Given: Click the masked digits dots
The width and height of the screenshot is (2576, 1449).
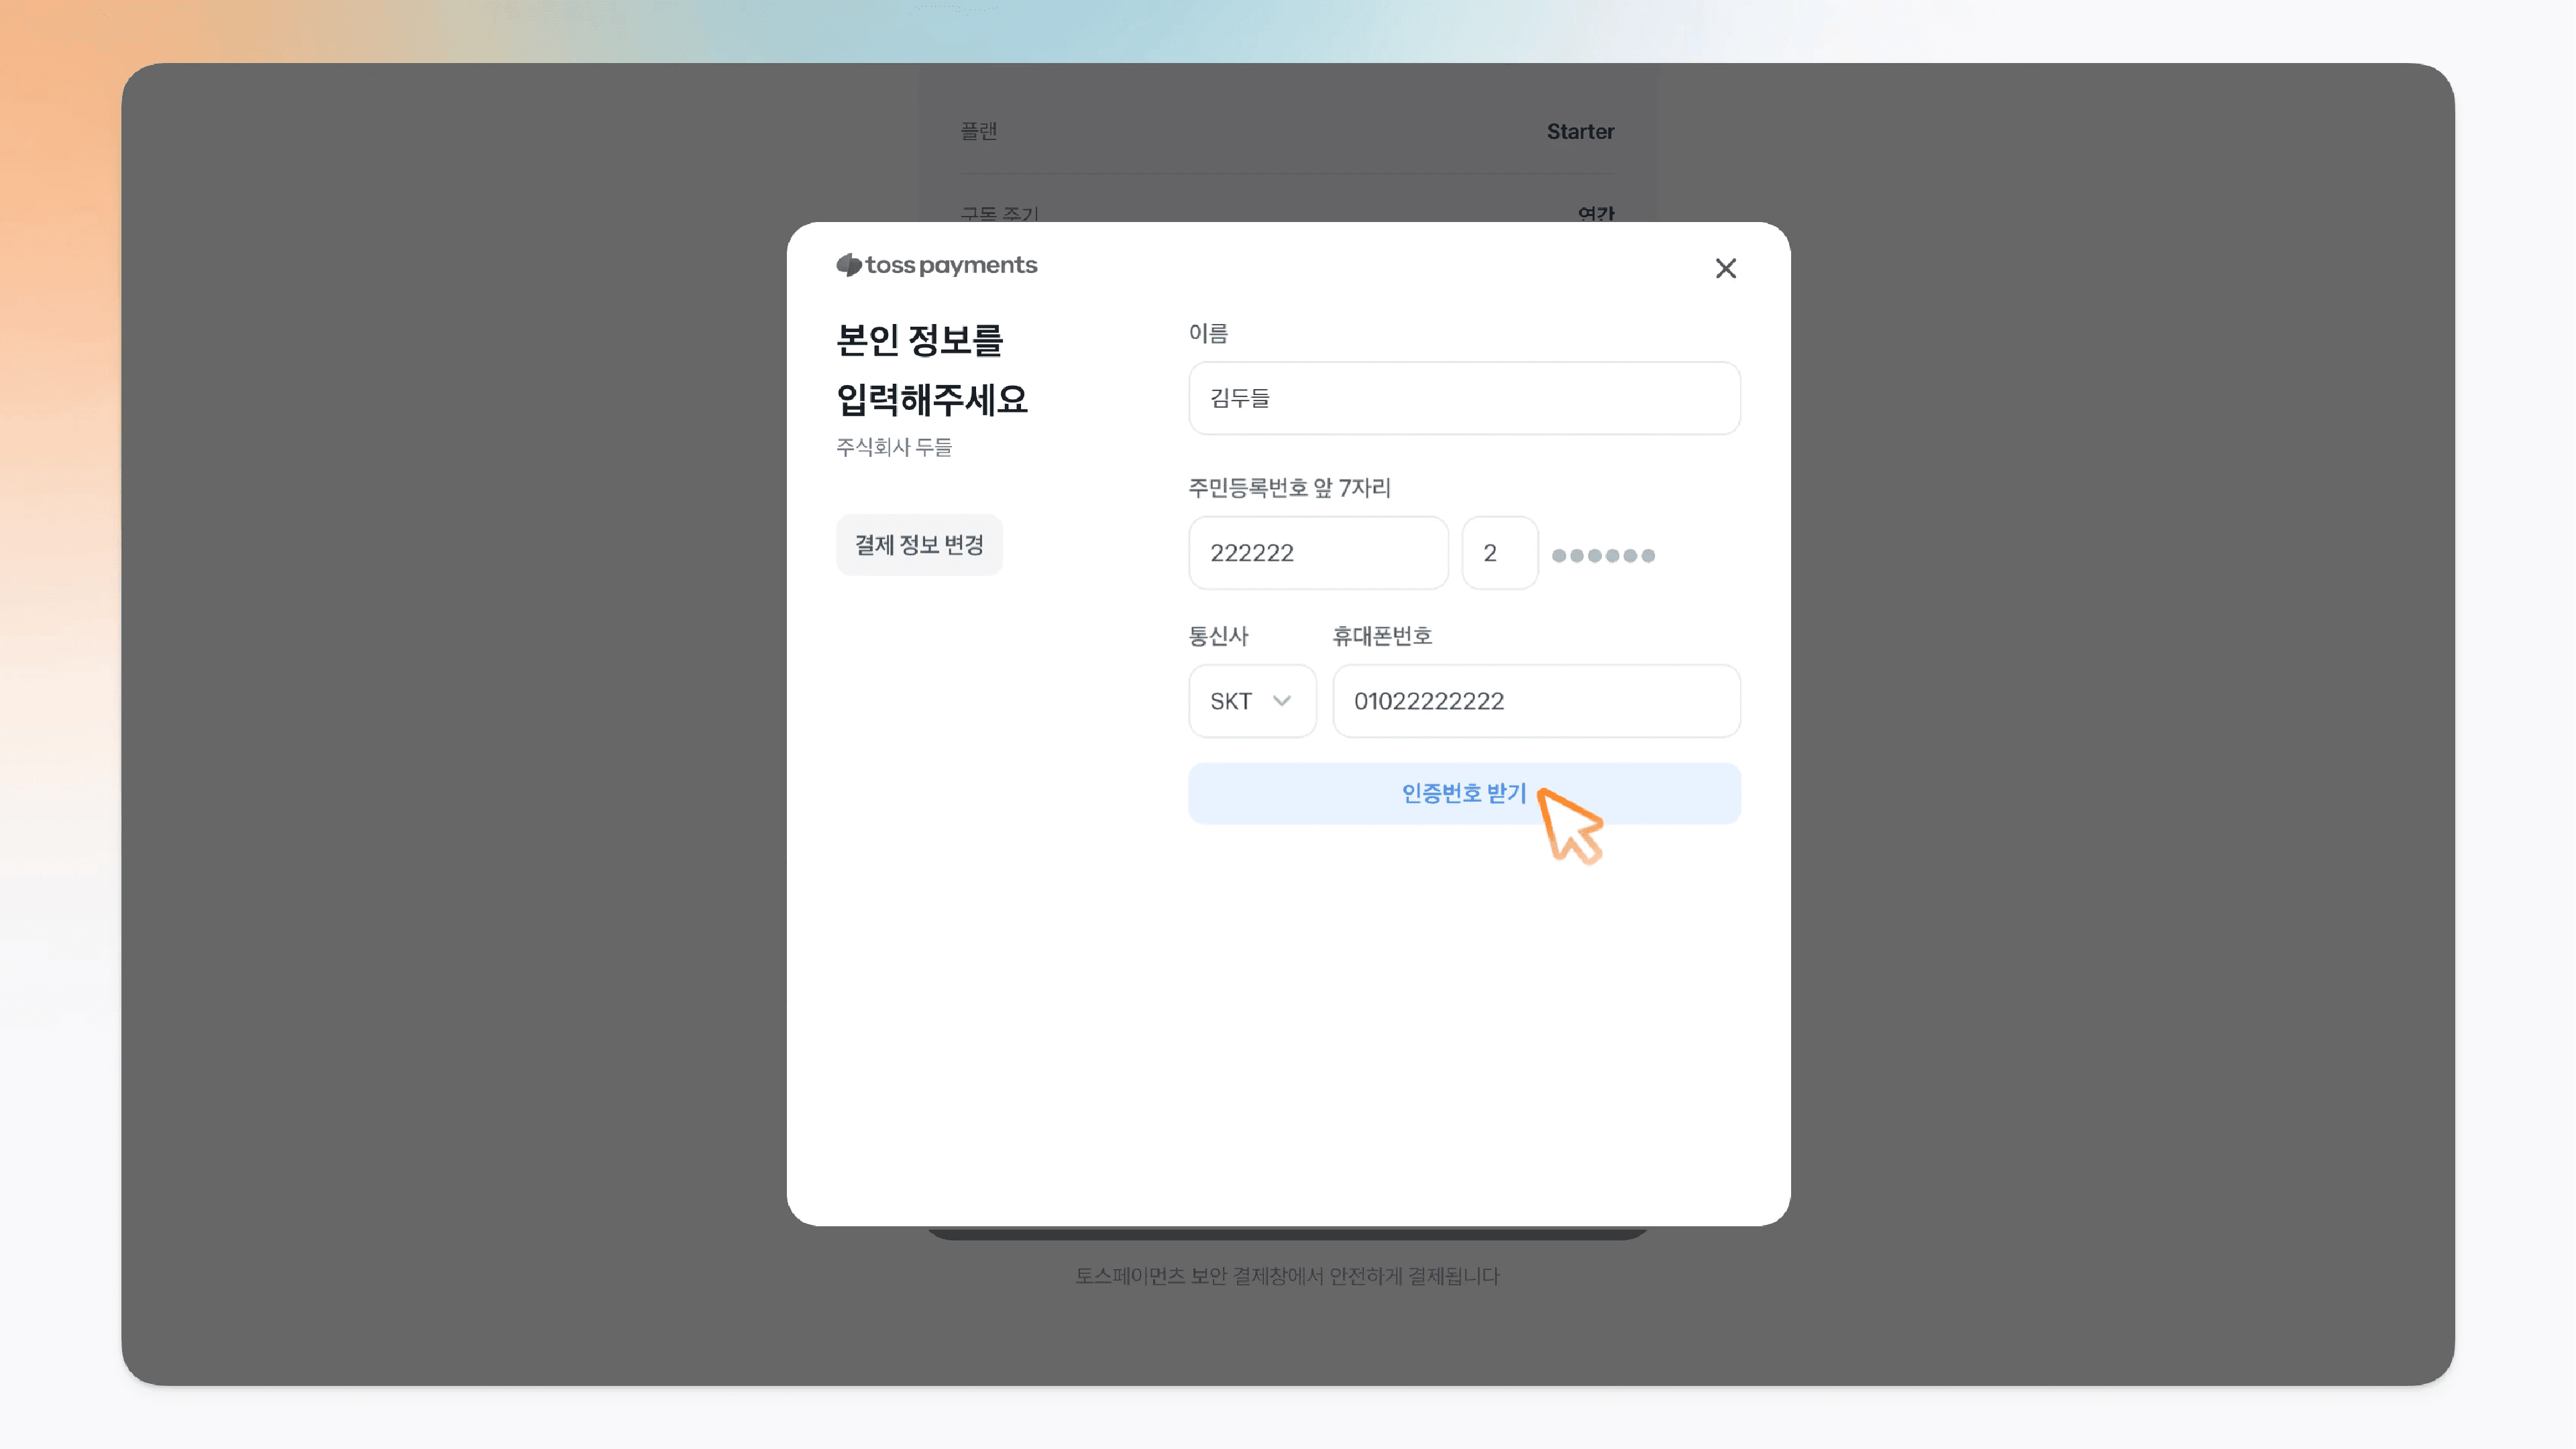Looking at the screenshot, I should [1603, 555].
